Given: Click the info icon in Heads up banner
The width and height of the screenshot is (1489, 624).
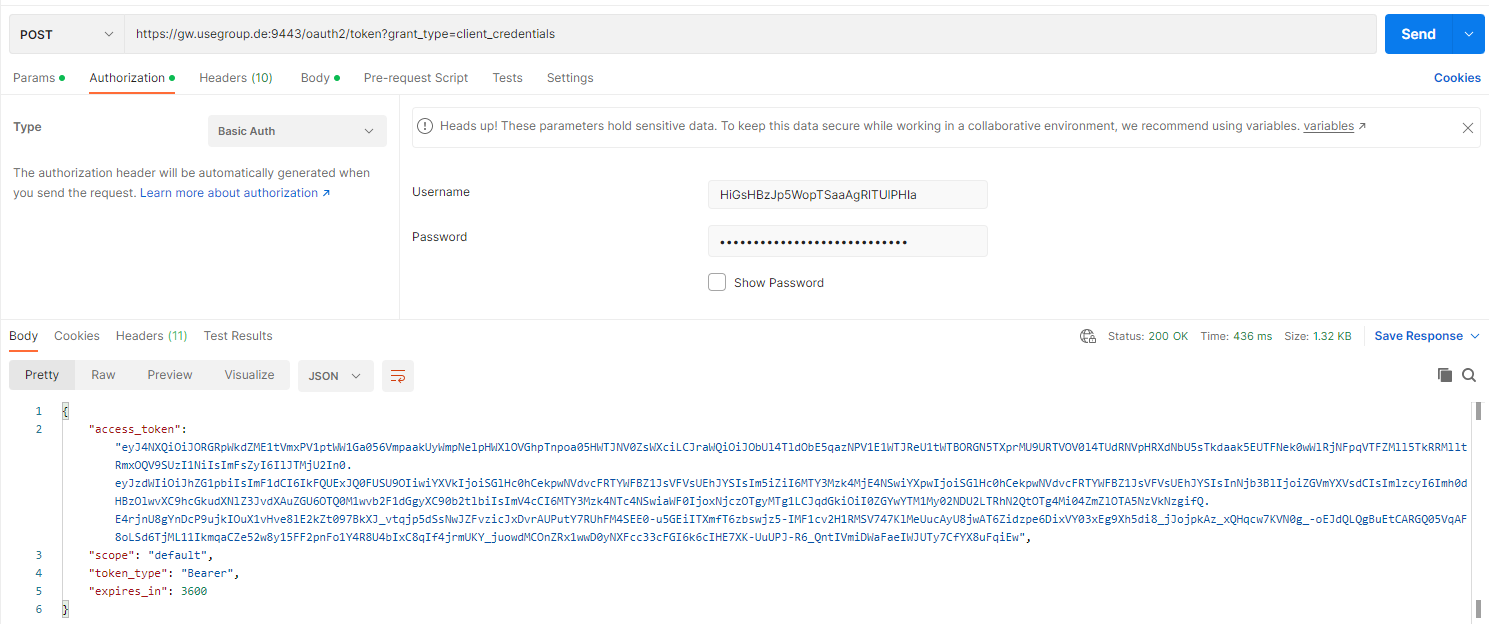Looking at the screenshot, I should (425, 127).
